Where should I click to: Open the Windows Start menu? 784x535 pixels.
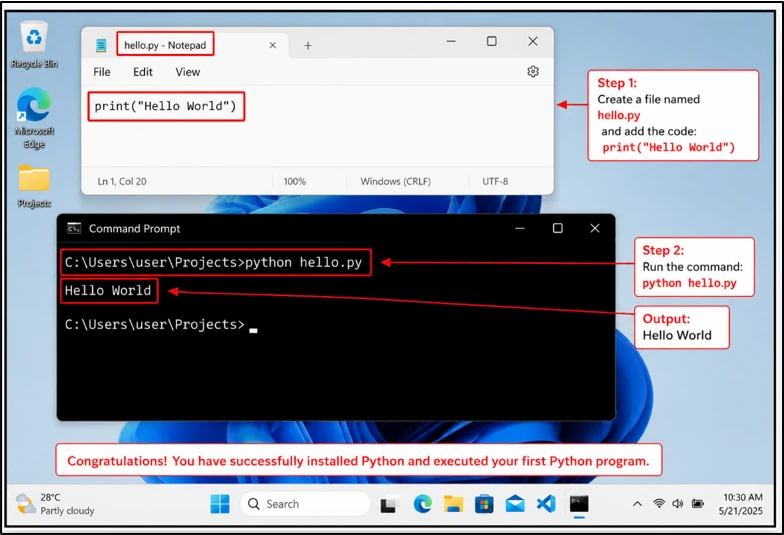(x=220, y=504)
